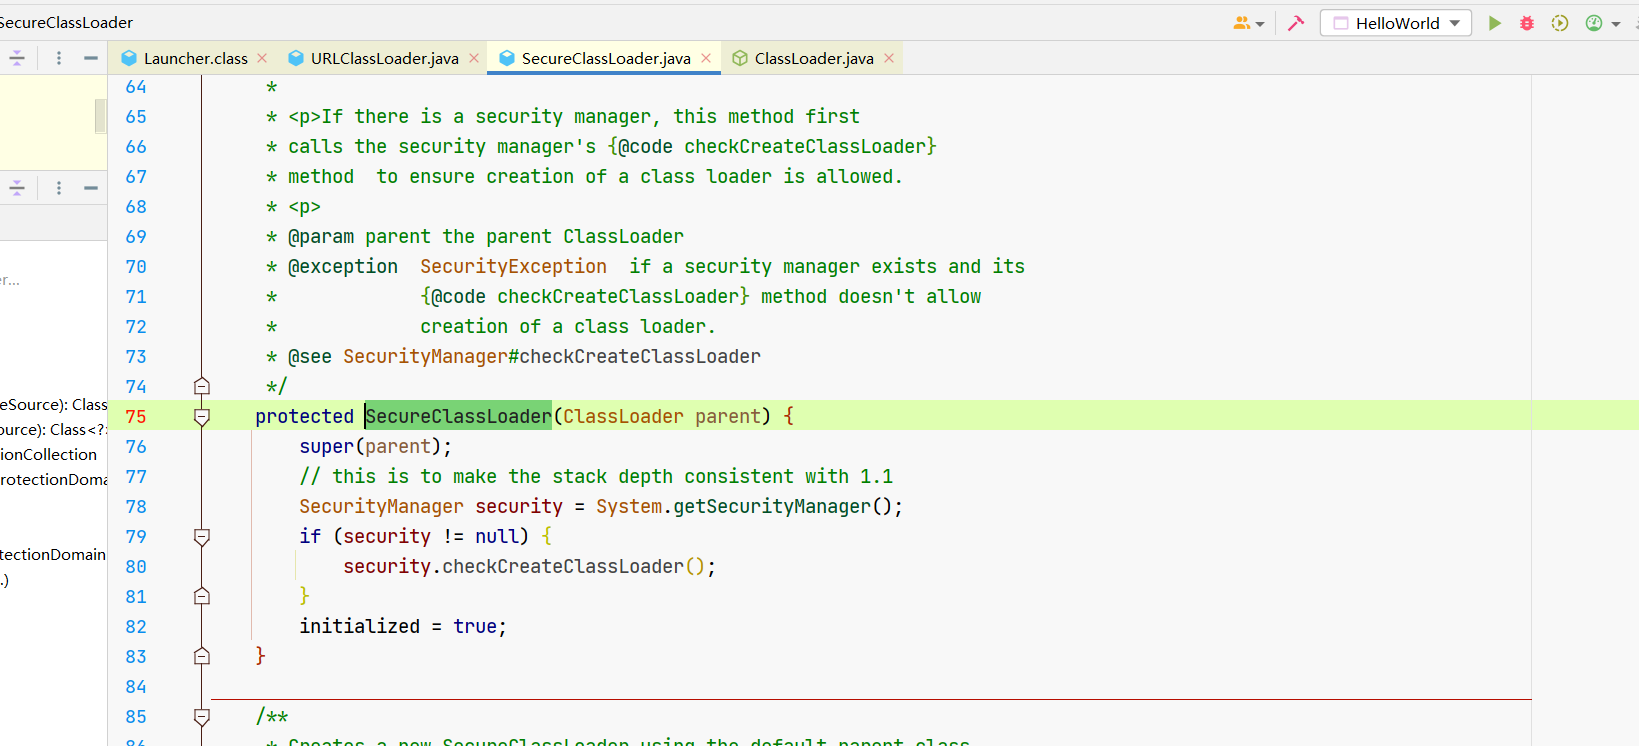This screenshot has height=746, width=1639.
Task: Click the ClassLoader parameter type on line 75
Action: pyautogui.click(x=623, y=416)
